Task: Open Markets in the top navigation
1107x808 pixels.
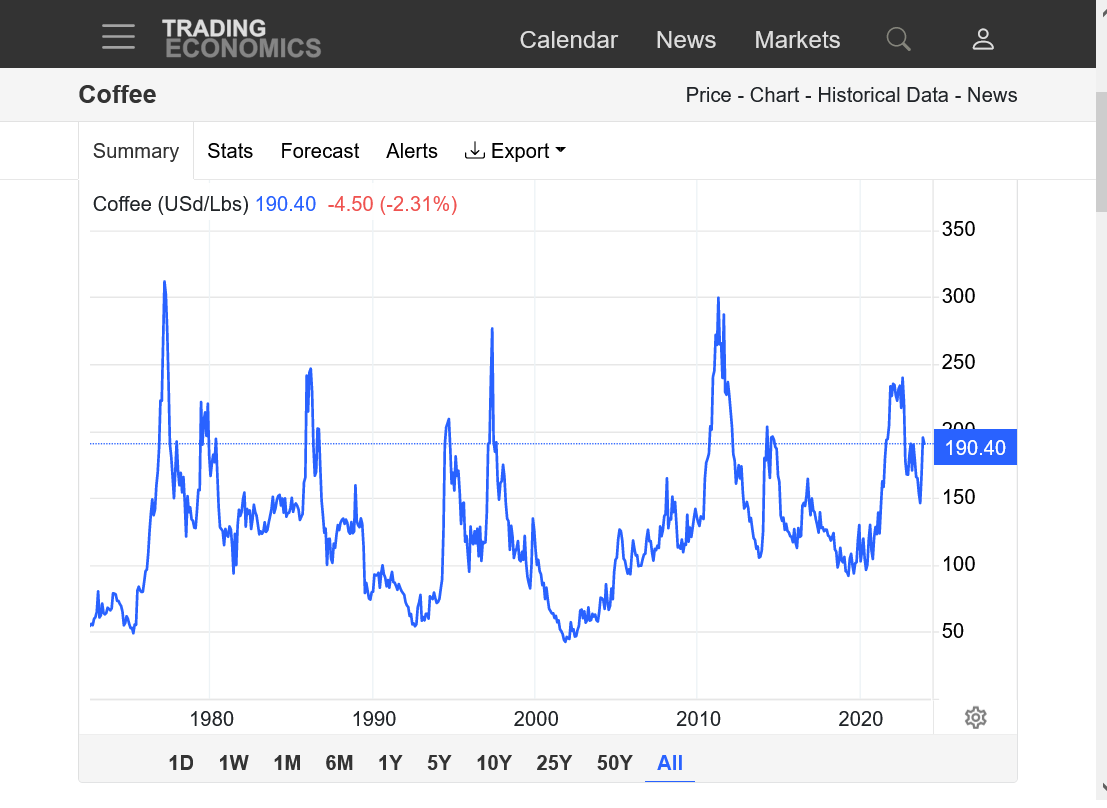Action: coord(797,40)
